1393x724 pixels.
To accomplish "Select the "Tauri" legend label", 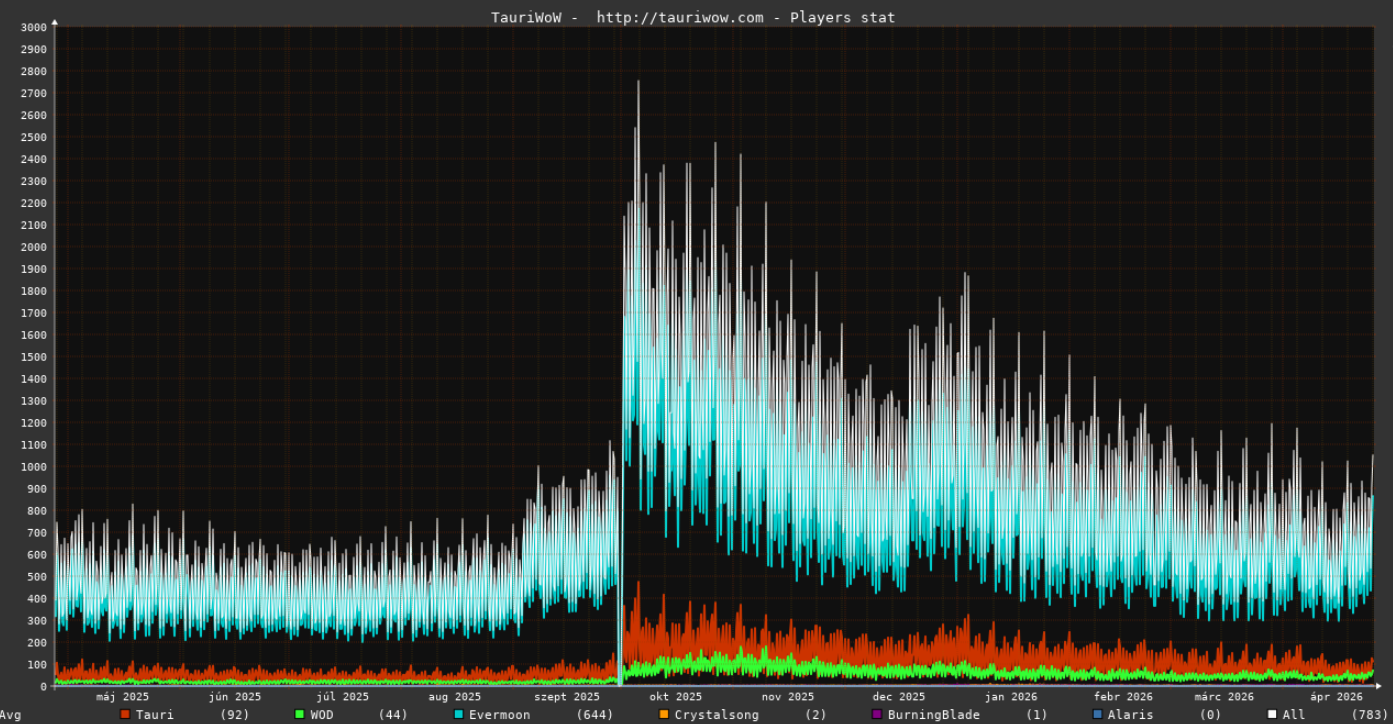I will click(x=155, y=715).
